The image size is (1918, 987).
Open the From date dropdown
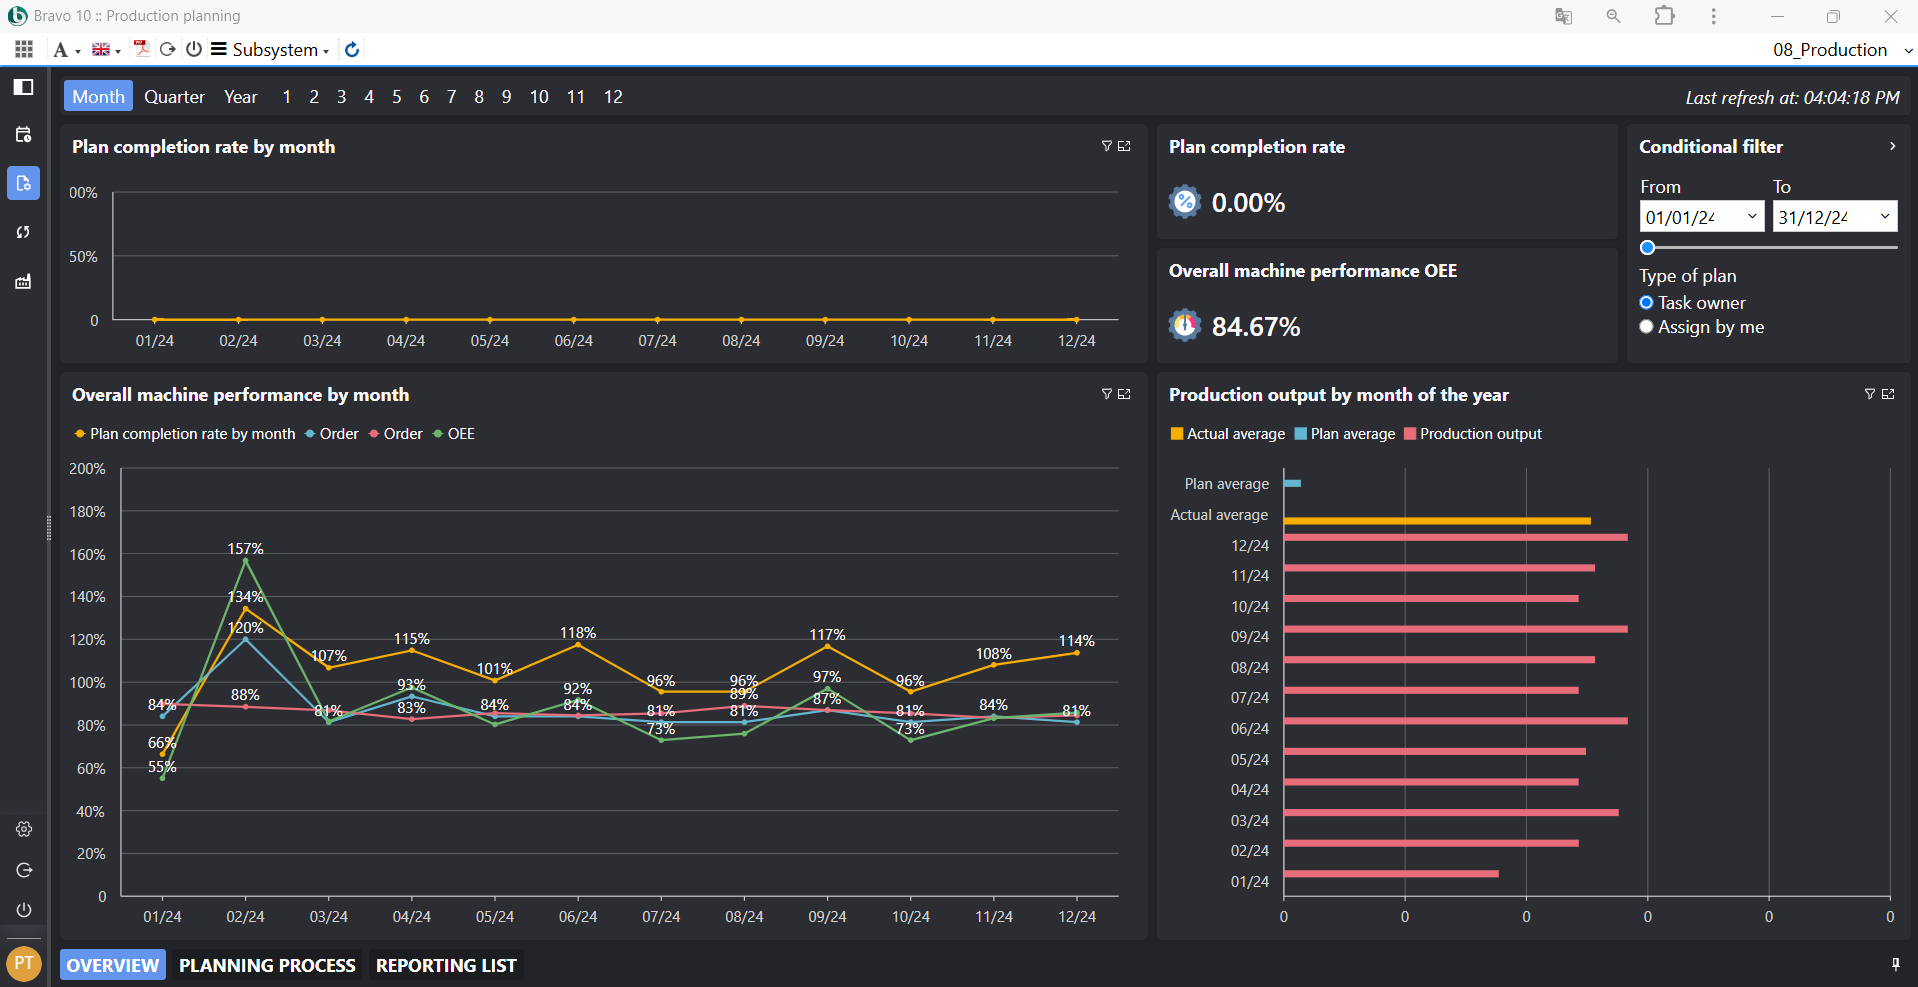point(1752,217)
